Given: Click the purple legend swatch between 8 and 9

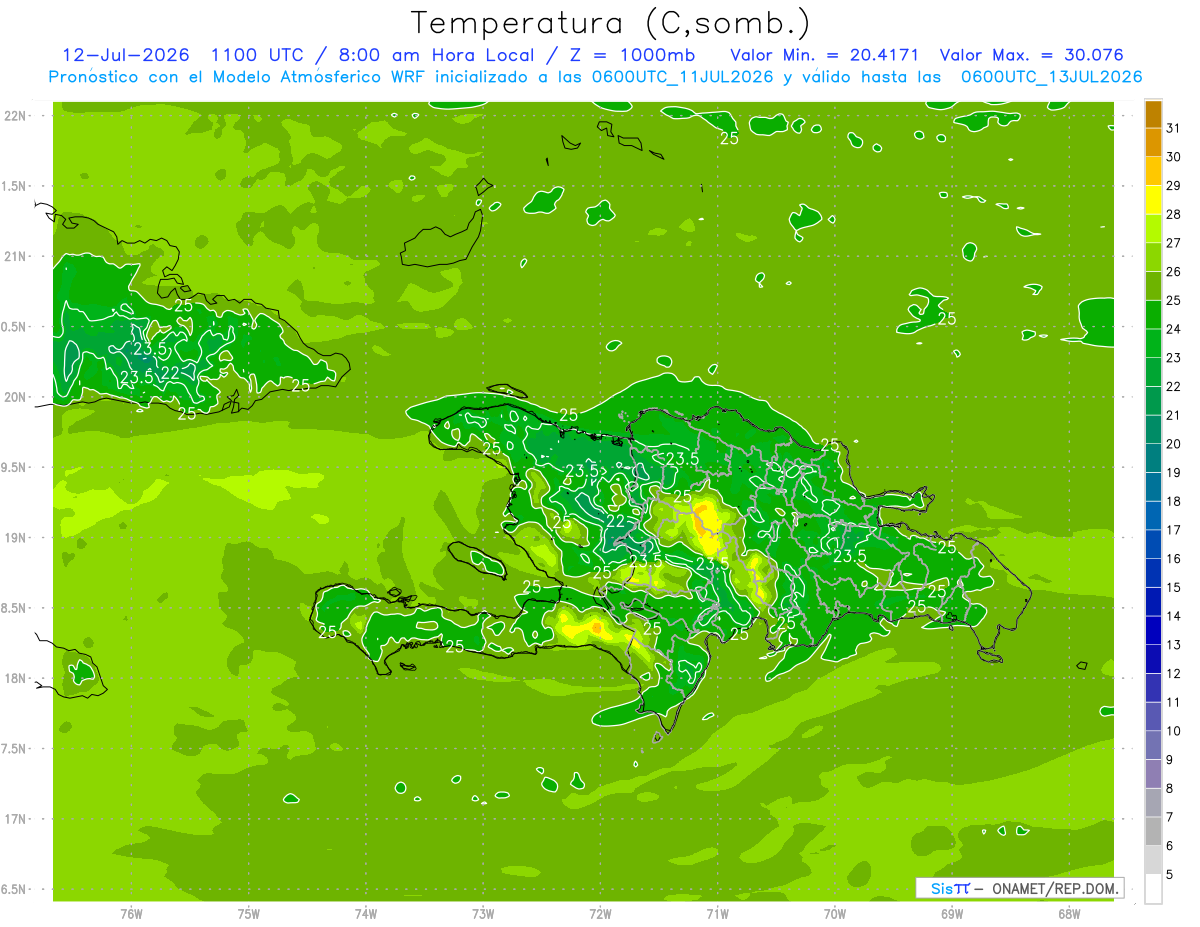Looking at the screenshot, I should pyautogui.click(x=1153, y=774).
